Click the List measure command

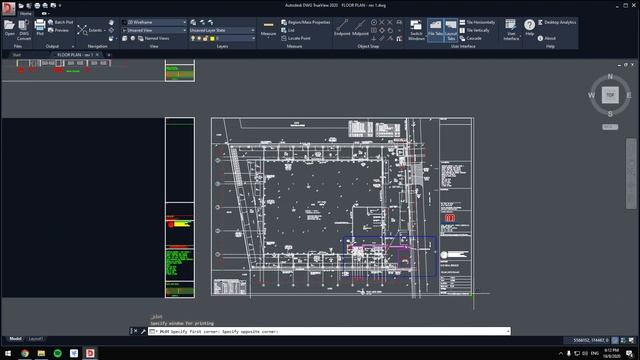click(x=288, y=30)
